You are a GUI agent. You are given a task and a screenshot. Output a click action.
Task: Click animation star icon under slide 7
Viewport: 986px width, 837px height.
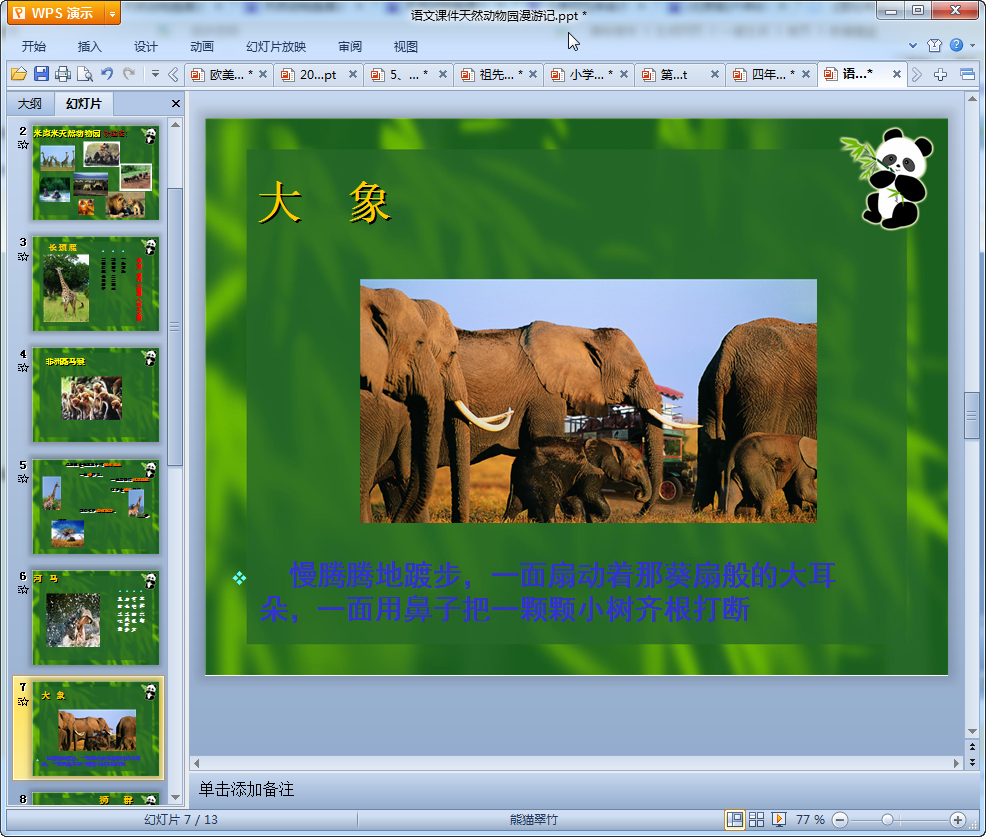23,701
